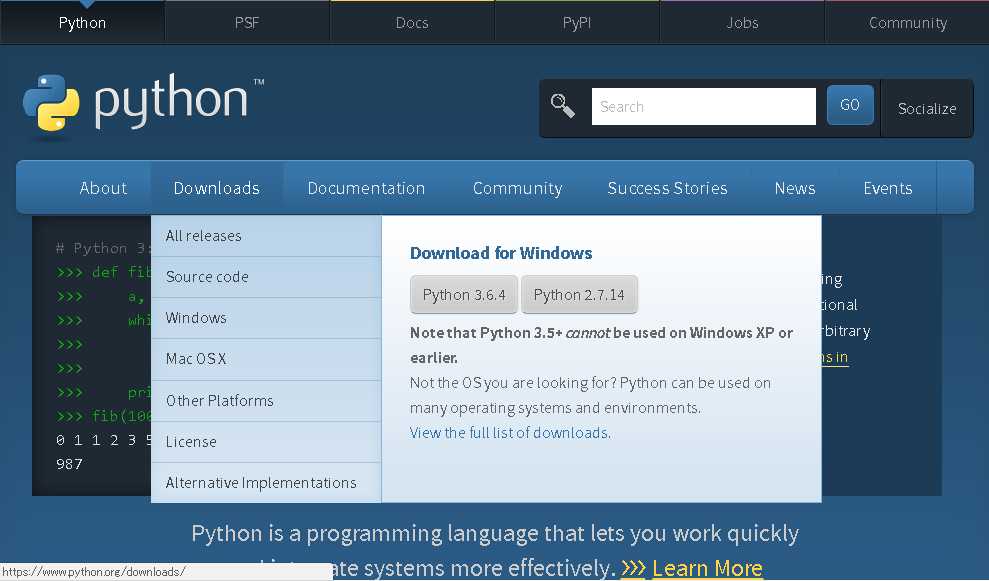Open the News navigation menu

click(795, 188)
